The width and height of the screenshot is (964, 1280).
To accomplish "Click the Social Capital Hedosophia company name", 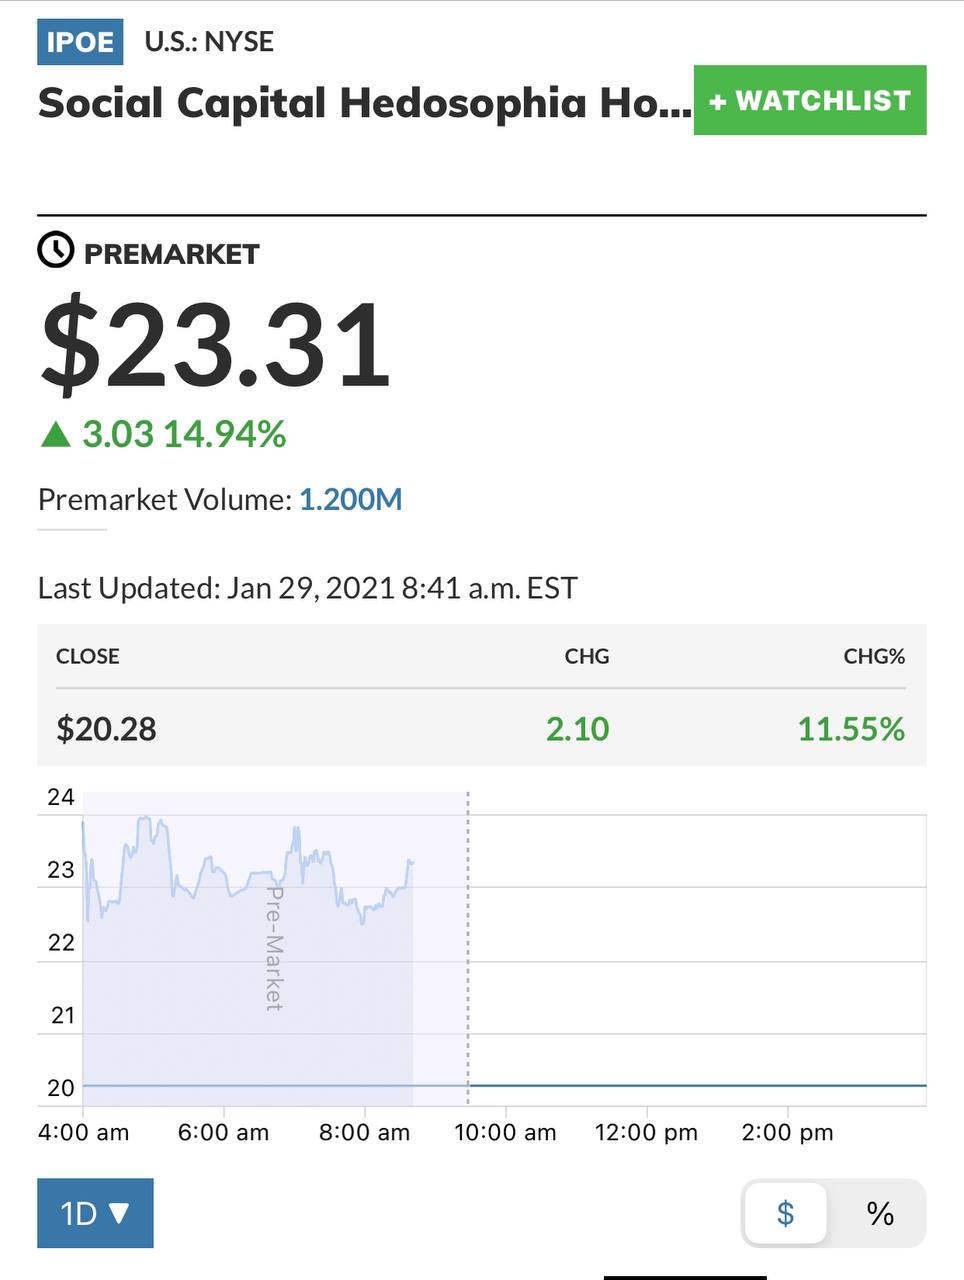I will coord(363,103).
